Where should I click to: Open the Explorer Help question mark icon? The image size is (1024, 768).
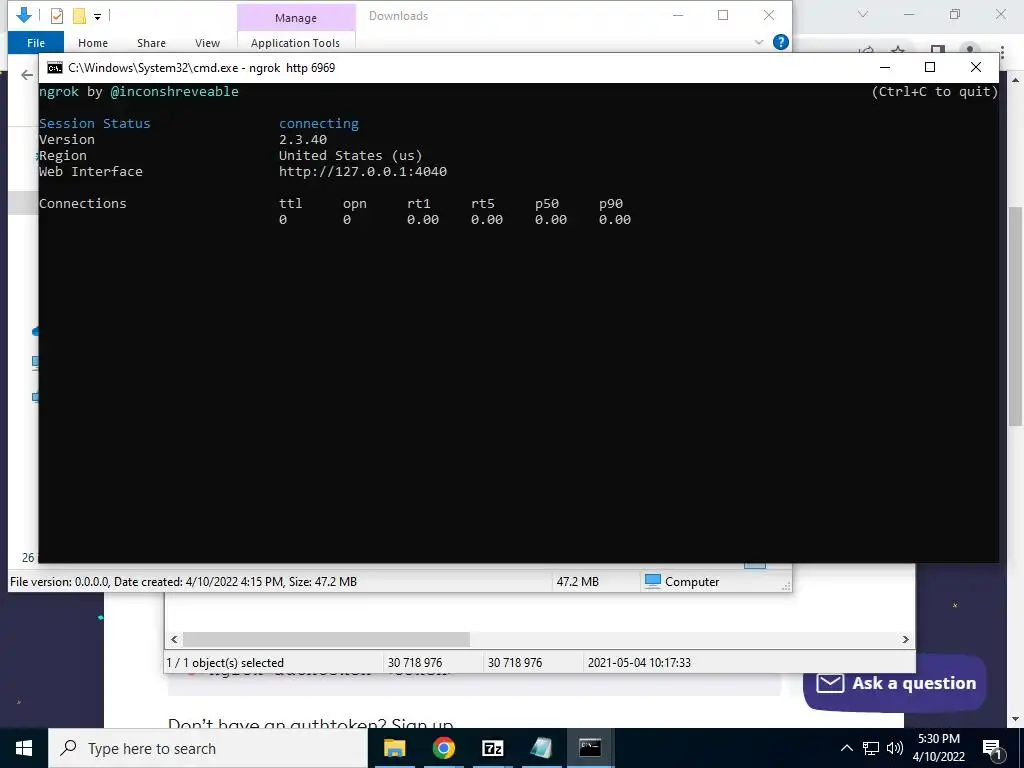(x=780, y=42)
